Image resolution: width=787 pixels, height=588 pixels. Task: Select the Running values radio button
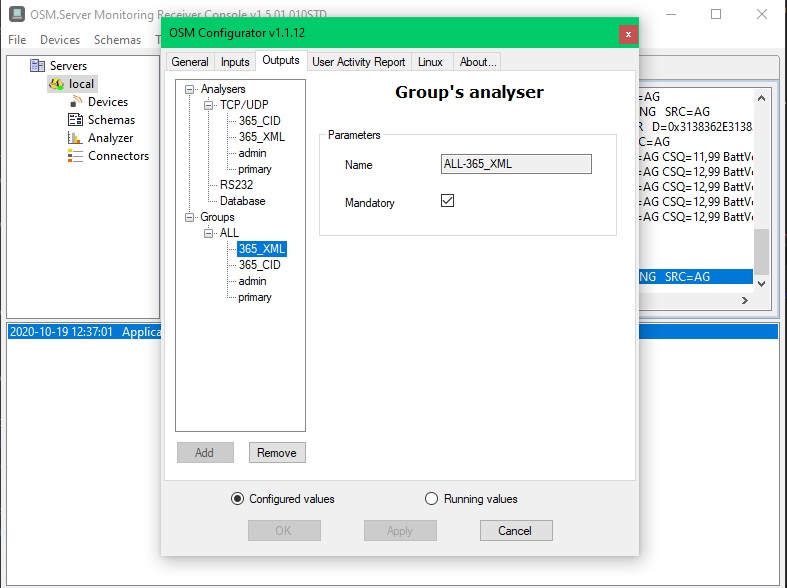[432, 499]
